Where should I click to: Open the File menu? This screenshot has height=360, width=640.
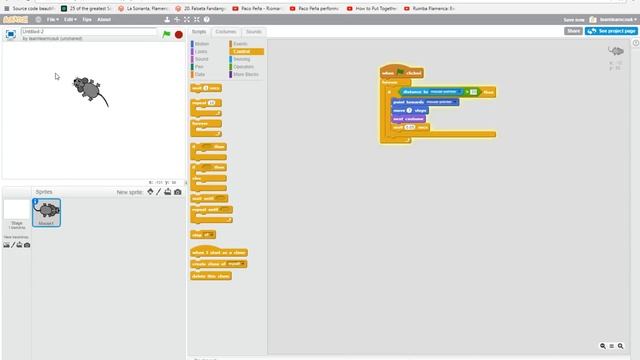(x=52, y=19)
